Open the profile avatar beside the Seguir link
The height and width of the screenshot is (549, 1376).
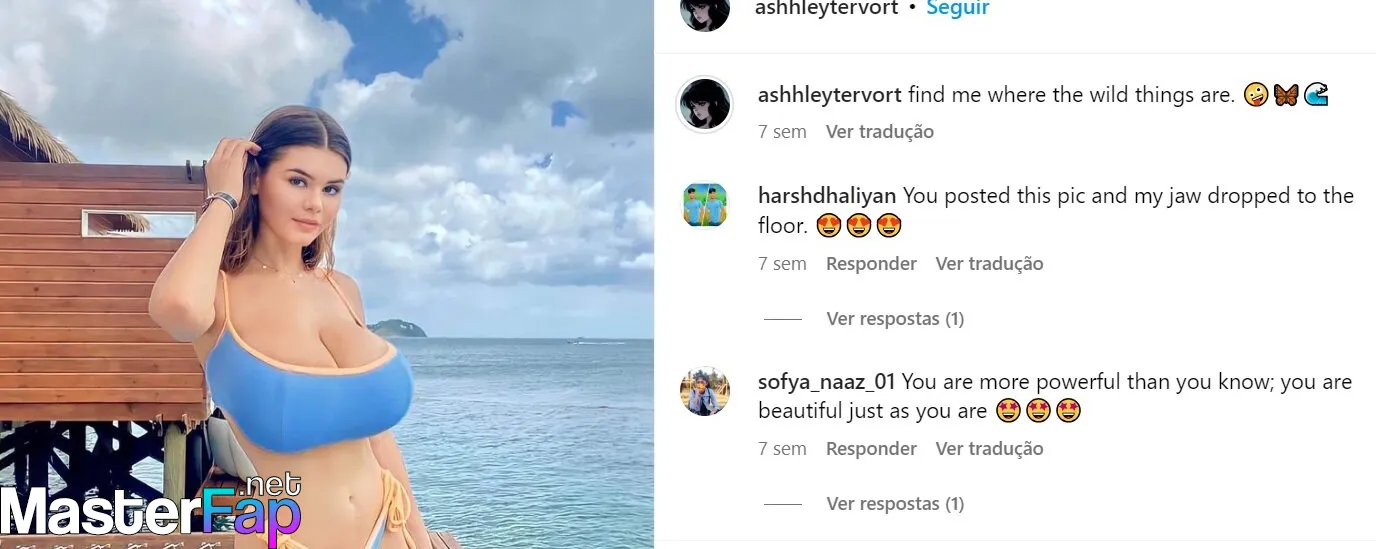tap(705, 10)
